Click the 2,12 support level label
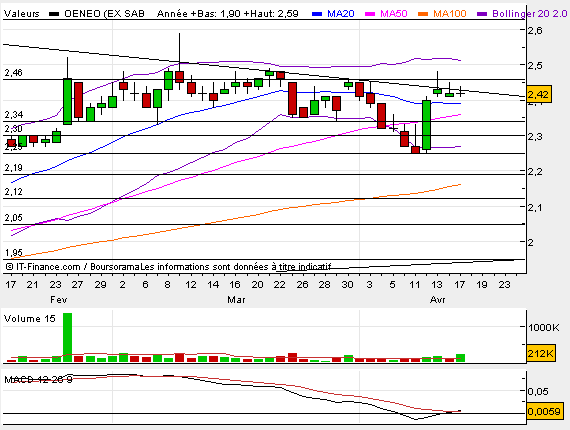 [x=13, y=192]
